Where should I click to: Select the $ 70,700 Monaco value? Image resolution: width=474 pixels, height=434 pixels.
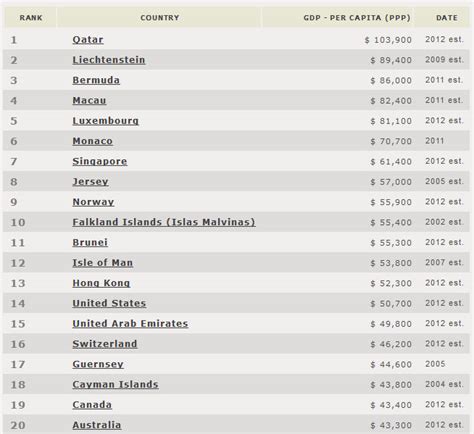[391, 141]
